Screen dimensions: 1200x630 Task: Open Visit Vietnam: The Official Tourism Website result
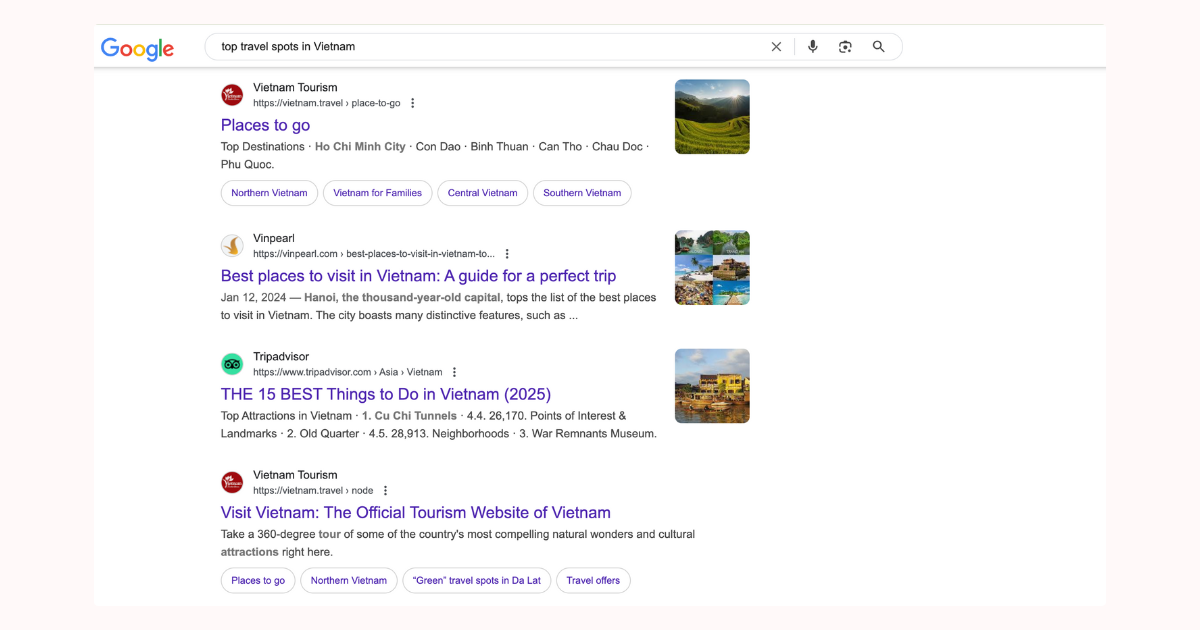coord(416,513)
